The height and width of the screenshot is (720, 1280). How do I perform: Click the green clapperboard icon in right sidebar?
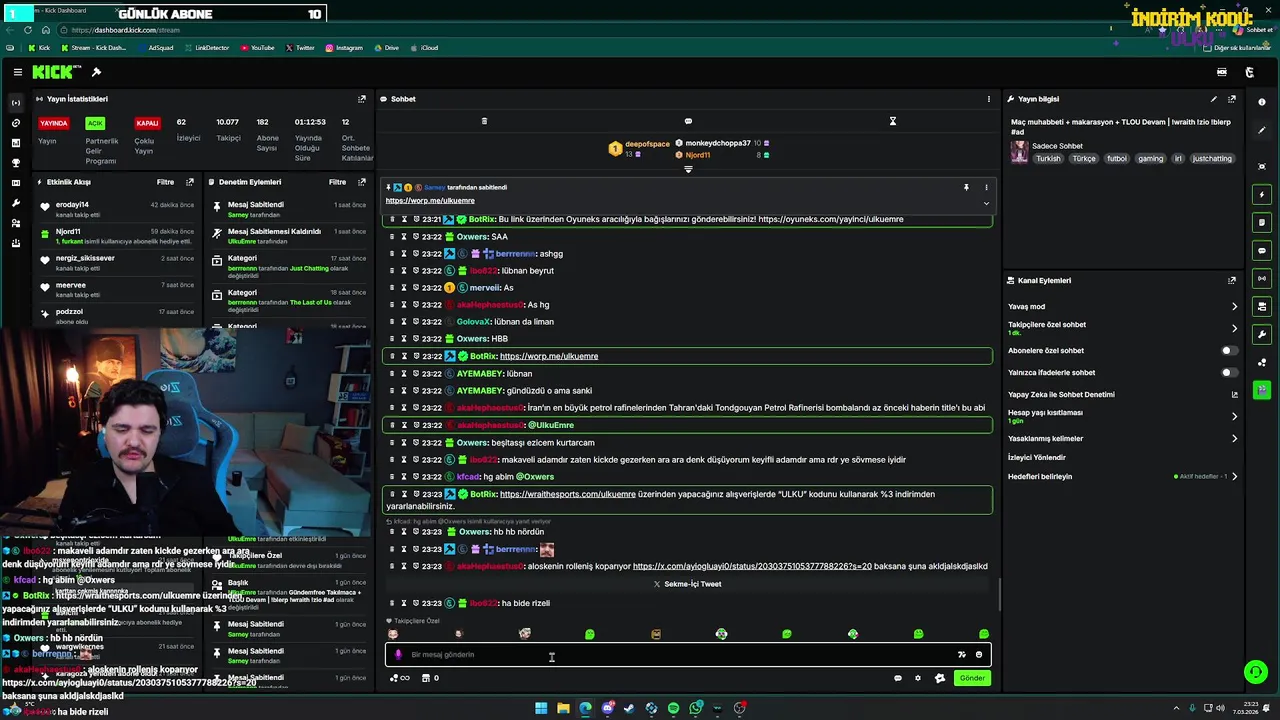(1262, 390)
